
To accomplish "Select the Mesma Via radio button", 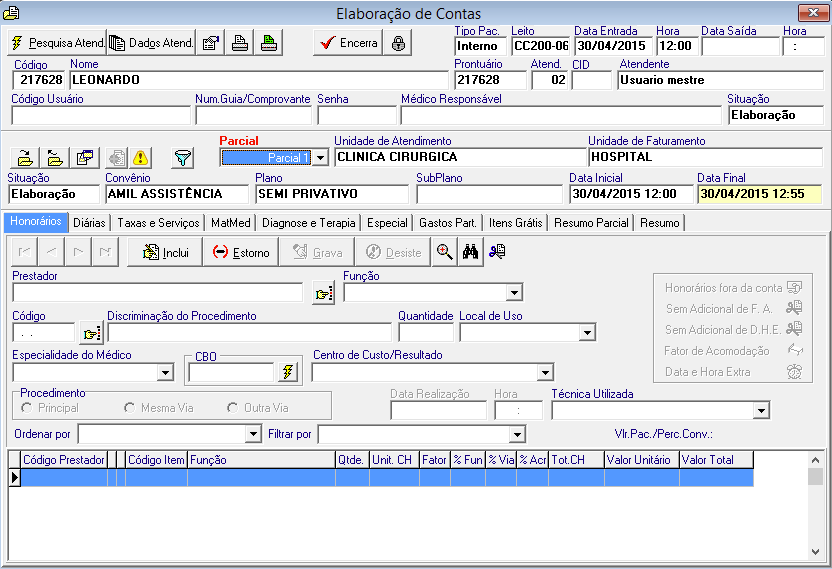I will click(129, 408).
